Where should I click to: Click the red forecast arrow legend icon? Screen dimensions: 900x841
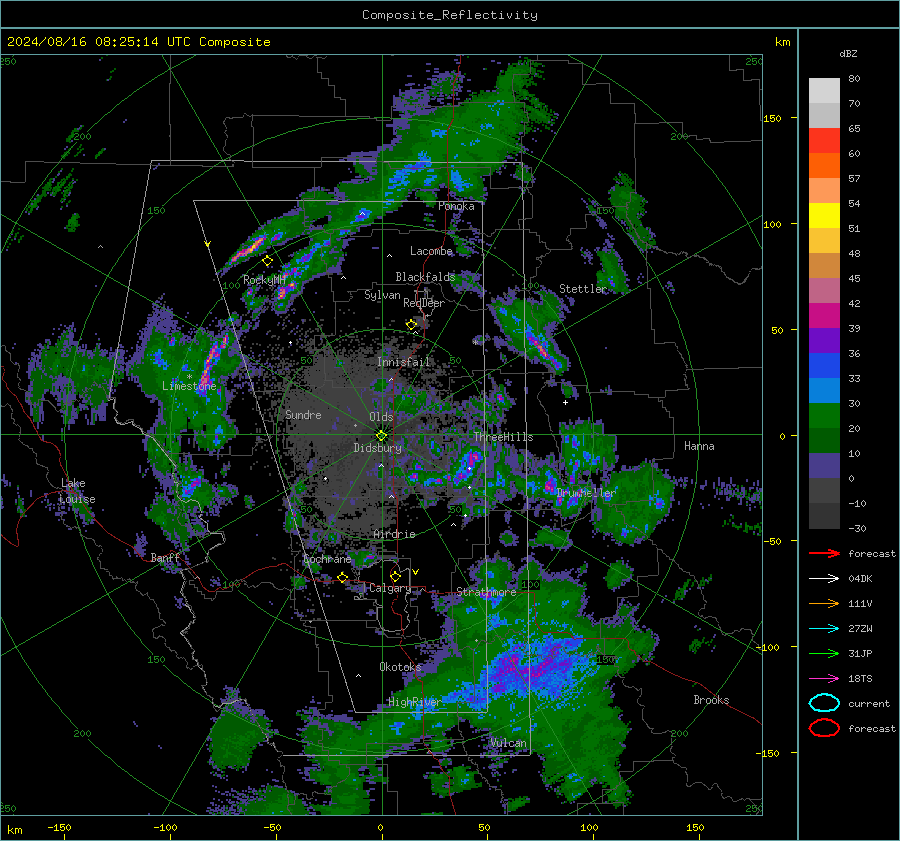(824, 553)
